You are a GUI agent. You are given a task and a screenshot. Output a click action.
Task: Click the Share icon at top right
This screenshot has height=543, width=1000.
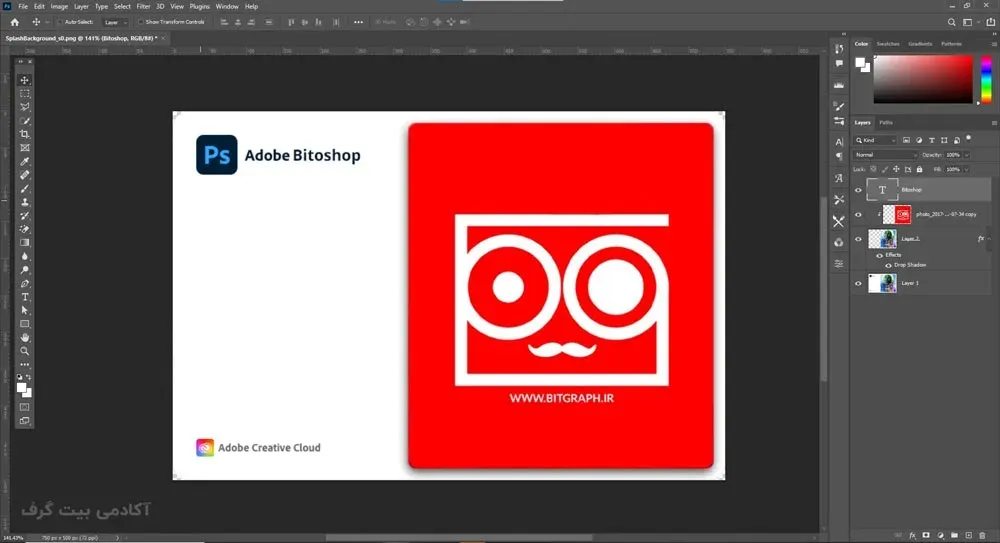click(x=990, y=22)
